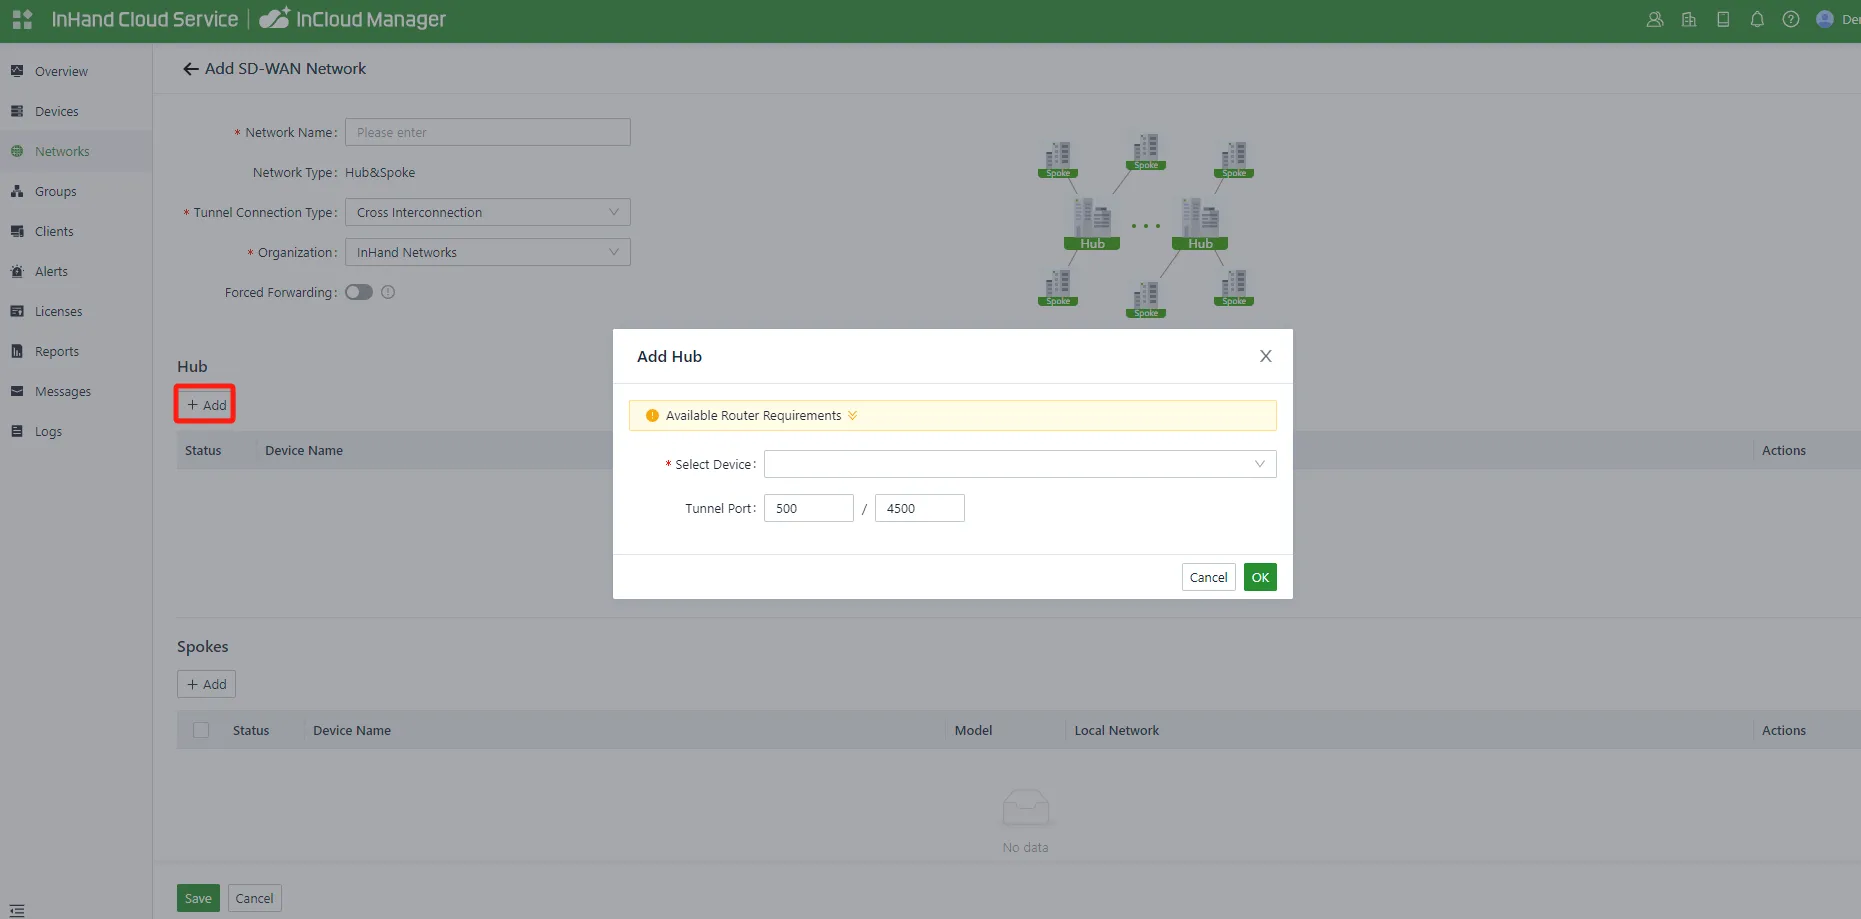
Task: Click the Reports sidebar icon
Action: 17,351
